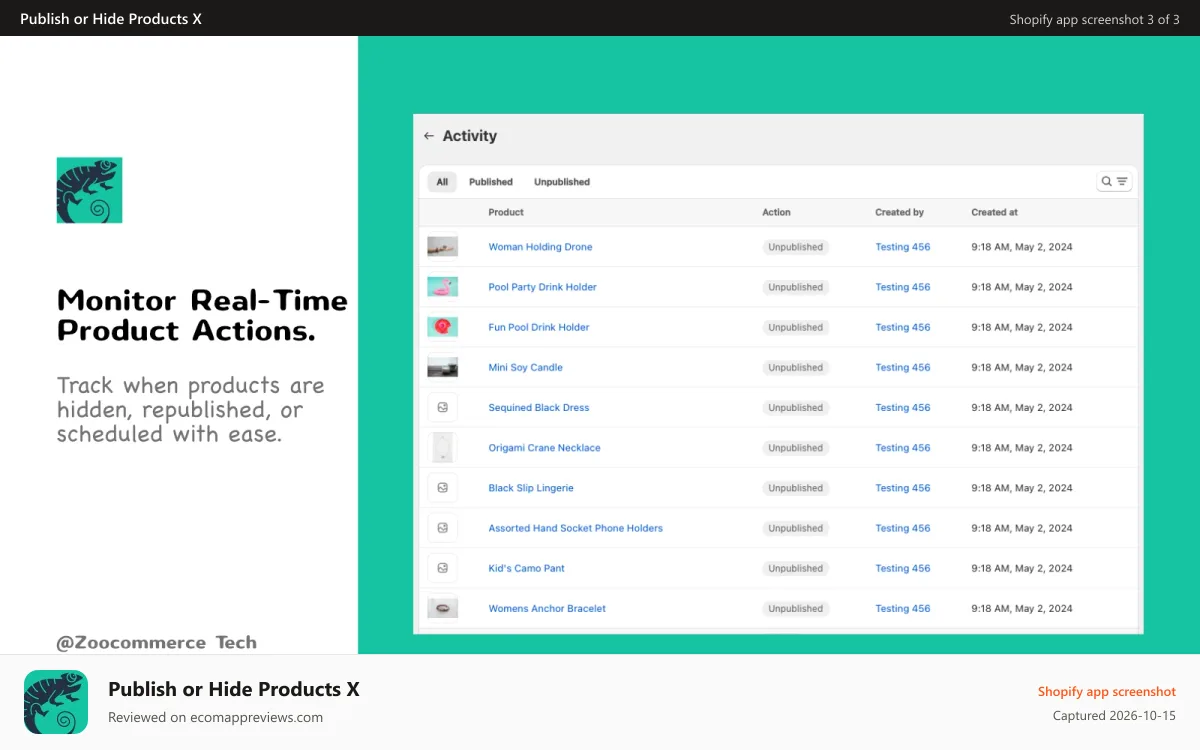
Task: Click Kid's Camo Pant placeholder image icon
Action: pyautogui.click(x=442, y=568)
